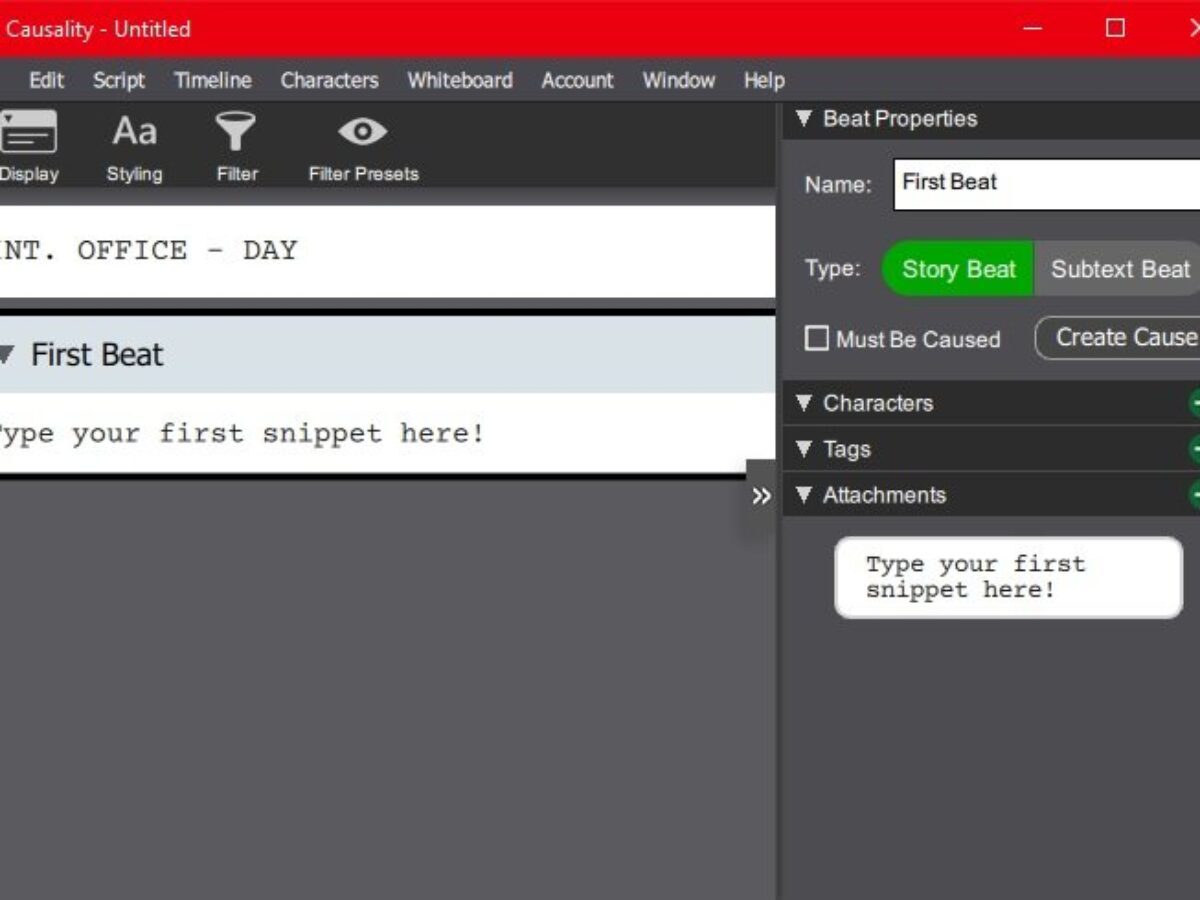Open the Help menu
The height and width of the screenshot is (900, 1200).
[764, 80]
